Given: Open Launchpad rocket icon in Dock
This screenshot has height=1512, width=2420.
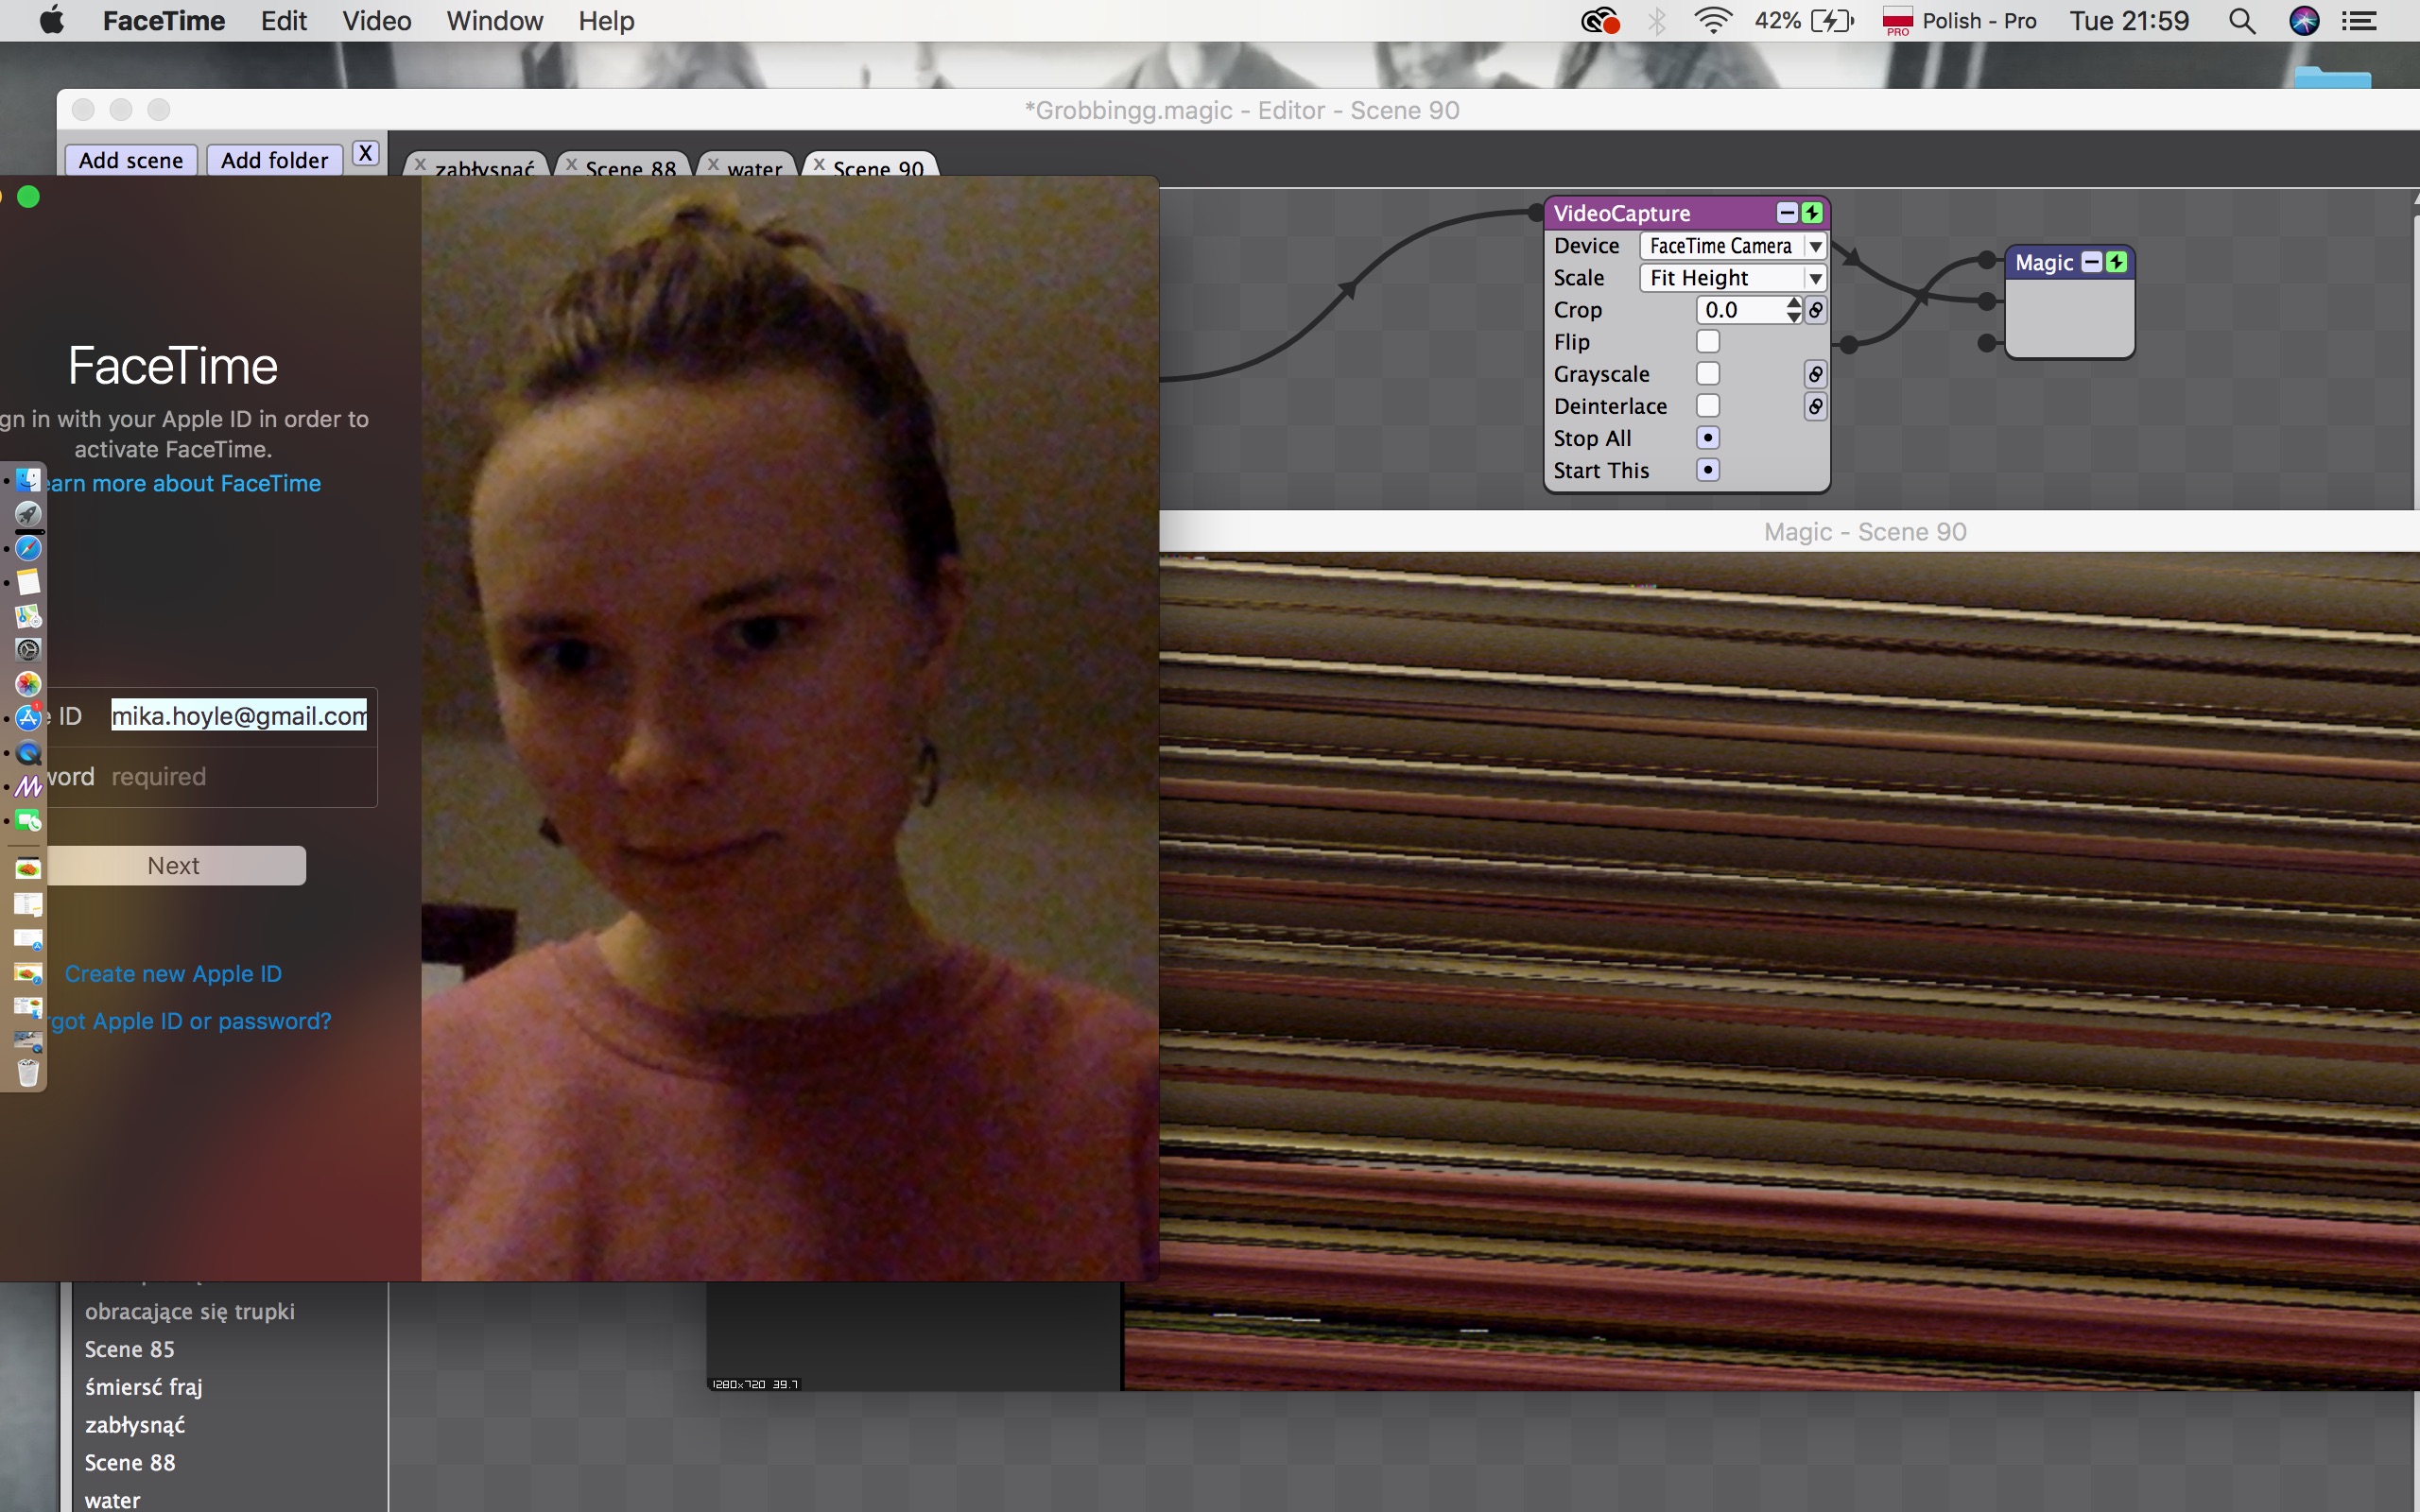Looking at the screenshot, I should [x=28, y=514].
